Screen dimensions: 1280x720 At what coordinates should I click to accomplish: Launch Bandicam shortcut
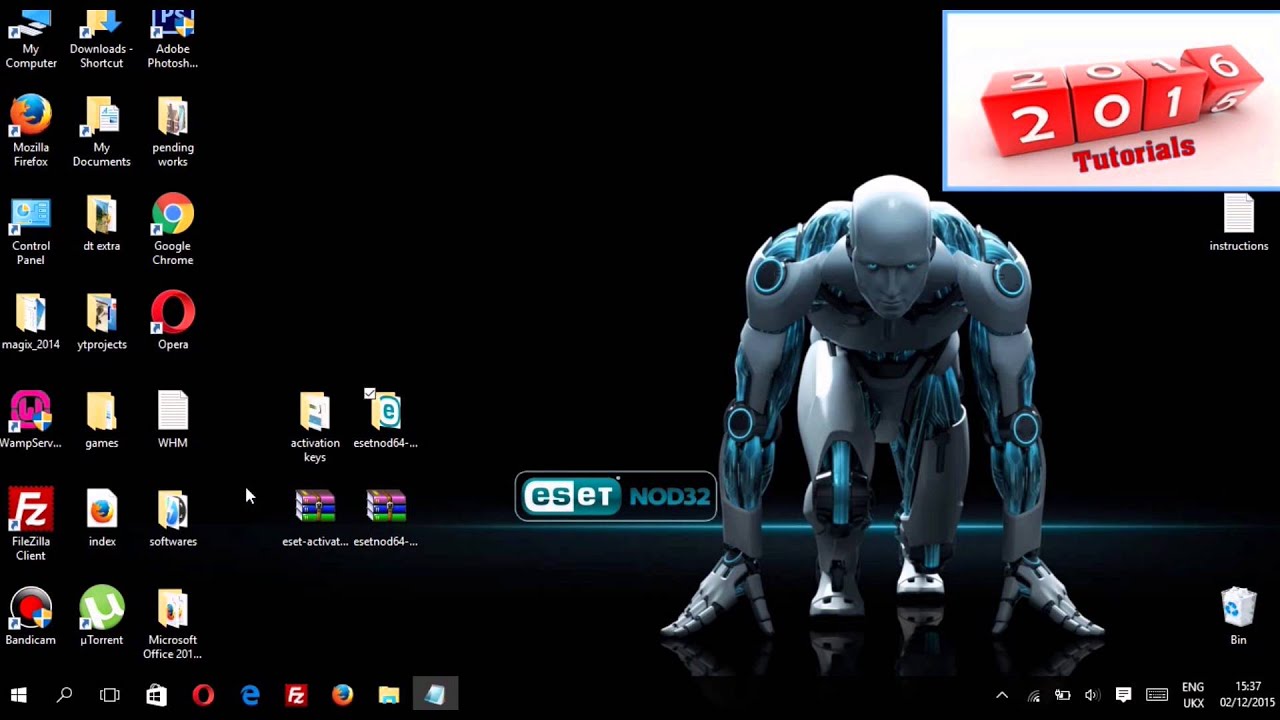[x=31, y=617]
